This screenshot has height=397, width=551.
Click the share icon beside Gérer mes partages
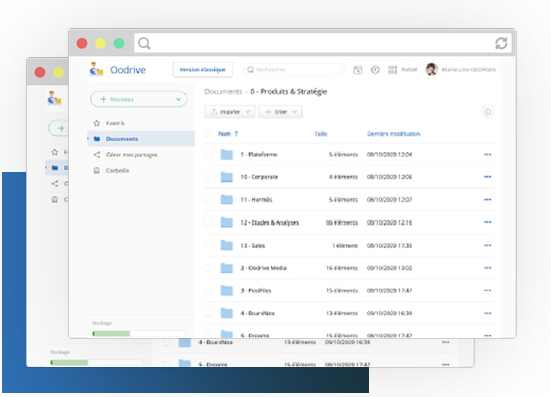(x=97, y=155)
